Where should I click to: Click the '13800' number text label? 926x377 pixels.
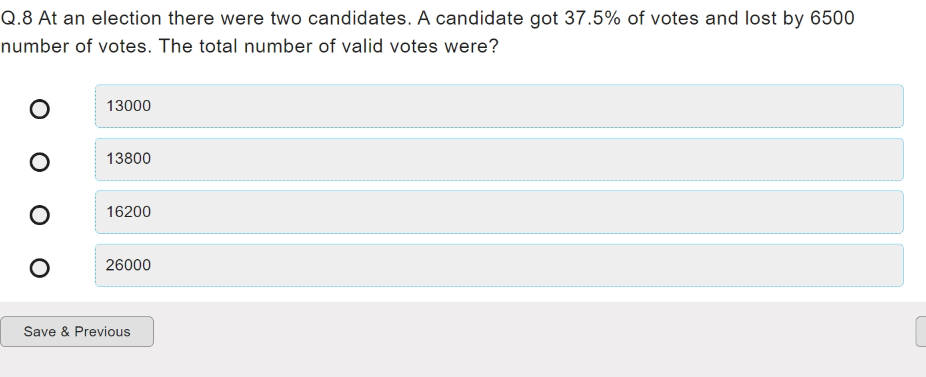click(x=129, y=159)
